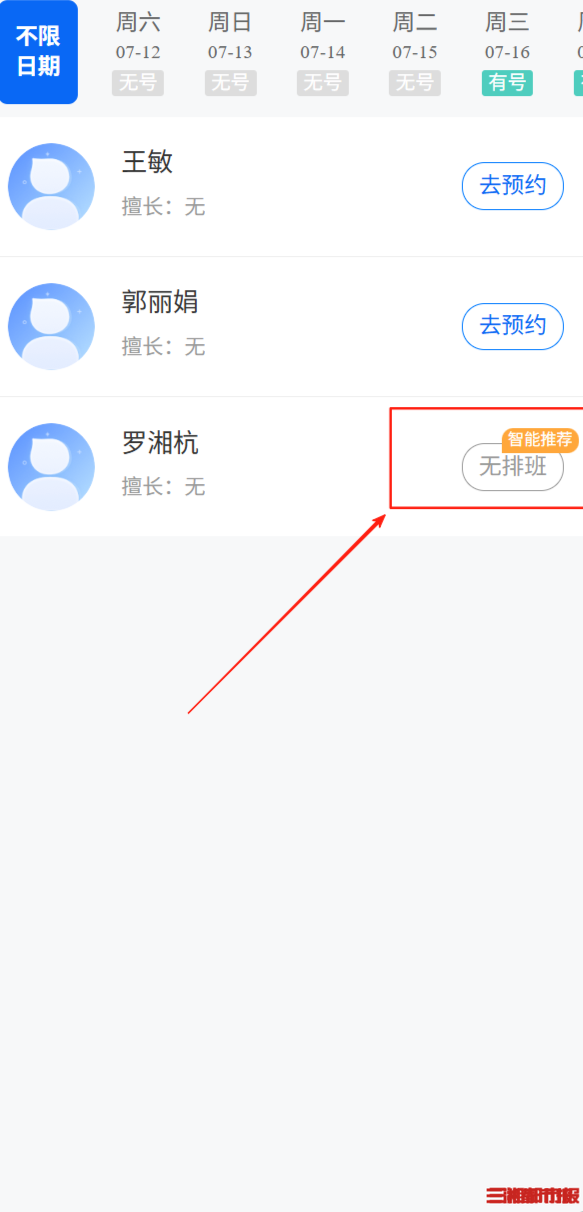Switch to the 周日 07-13 date tab

tap(231, 52)
